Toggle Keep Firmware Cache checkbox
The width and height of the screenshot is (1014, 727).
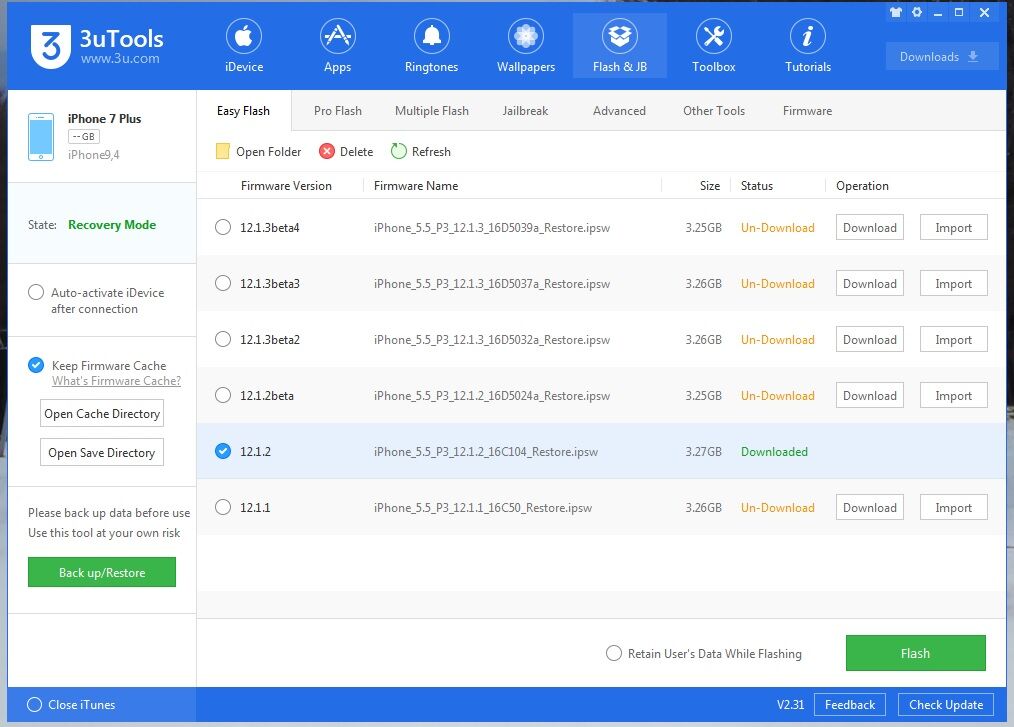pyautogui.click(x=36, y=365)
